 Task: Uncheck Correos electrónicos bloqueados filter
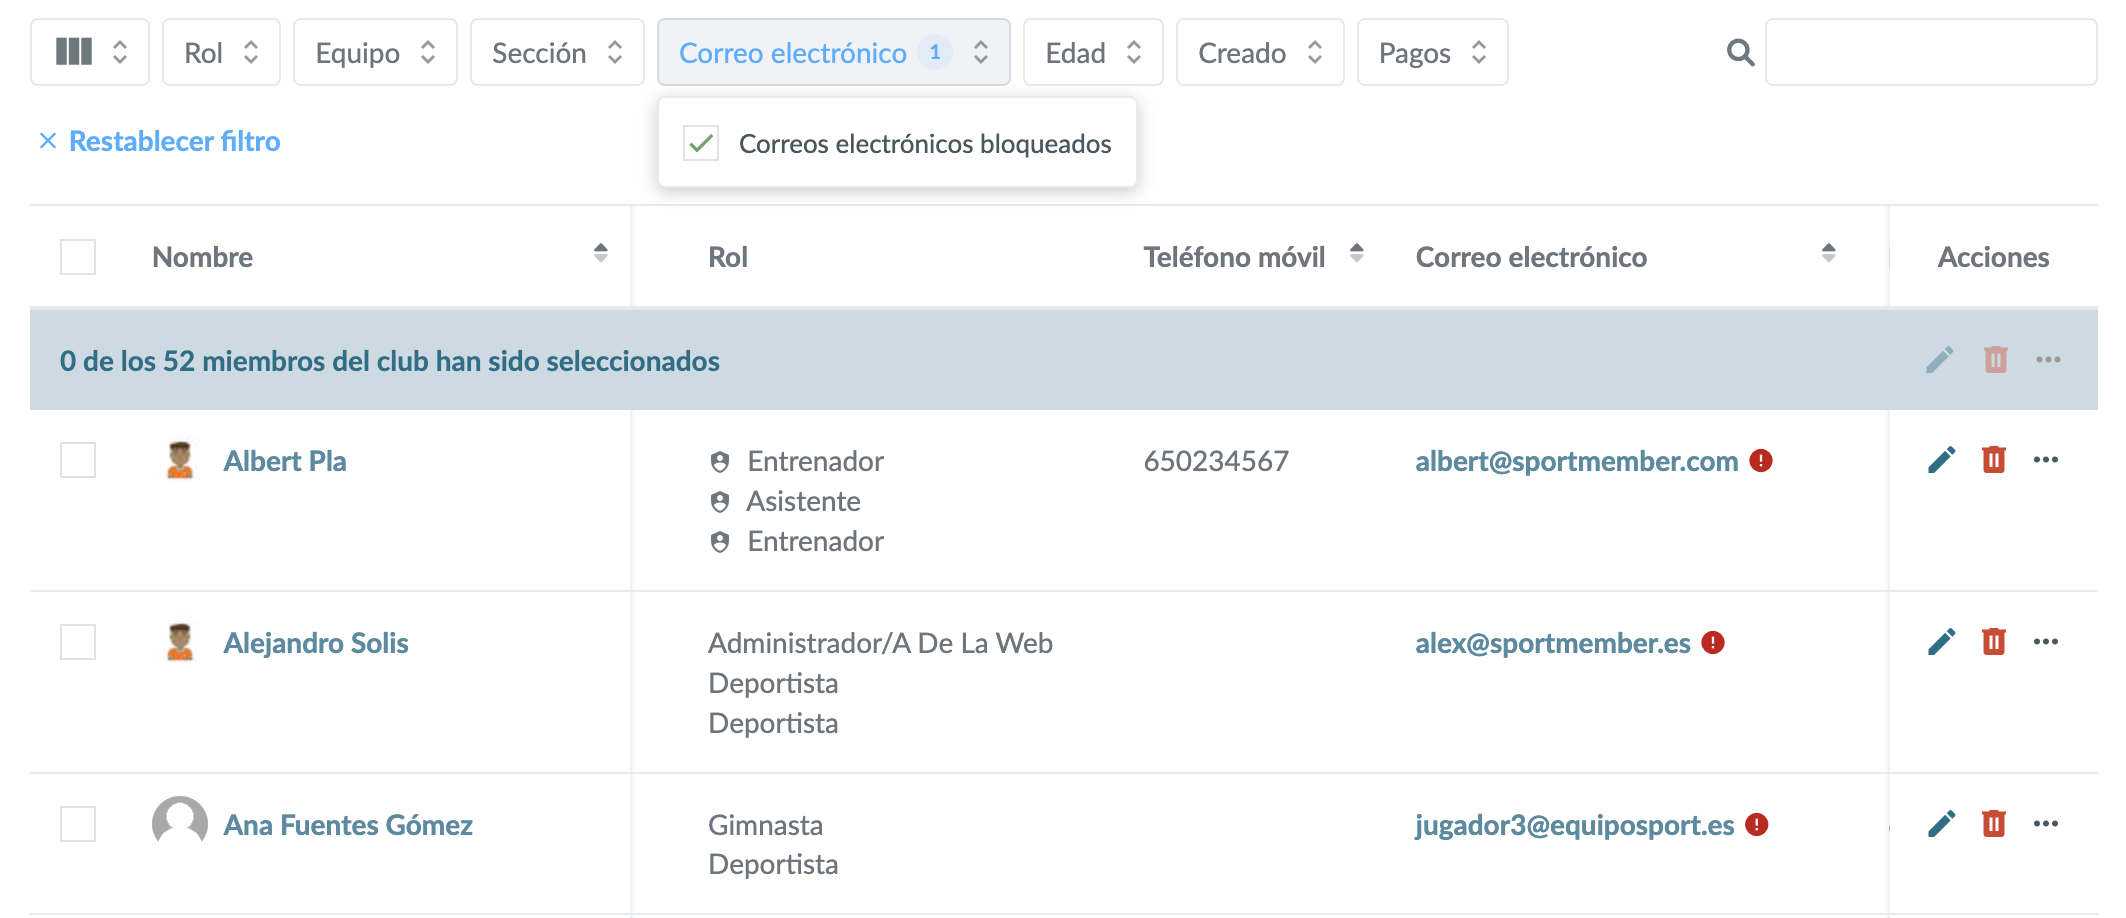pos(701,143)
